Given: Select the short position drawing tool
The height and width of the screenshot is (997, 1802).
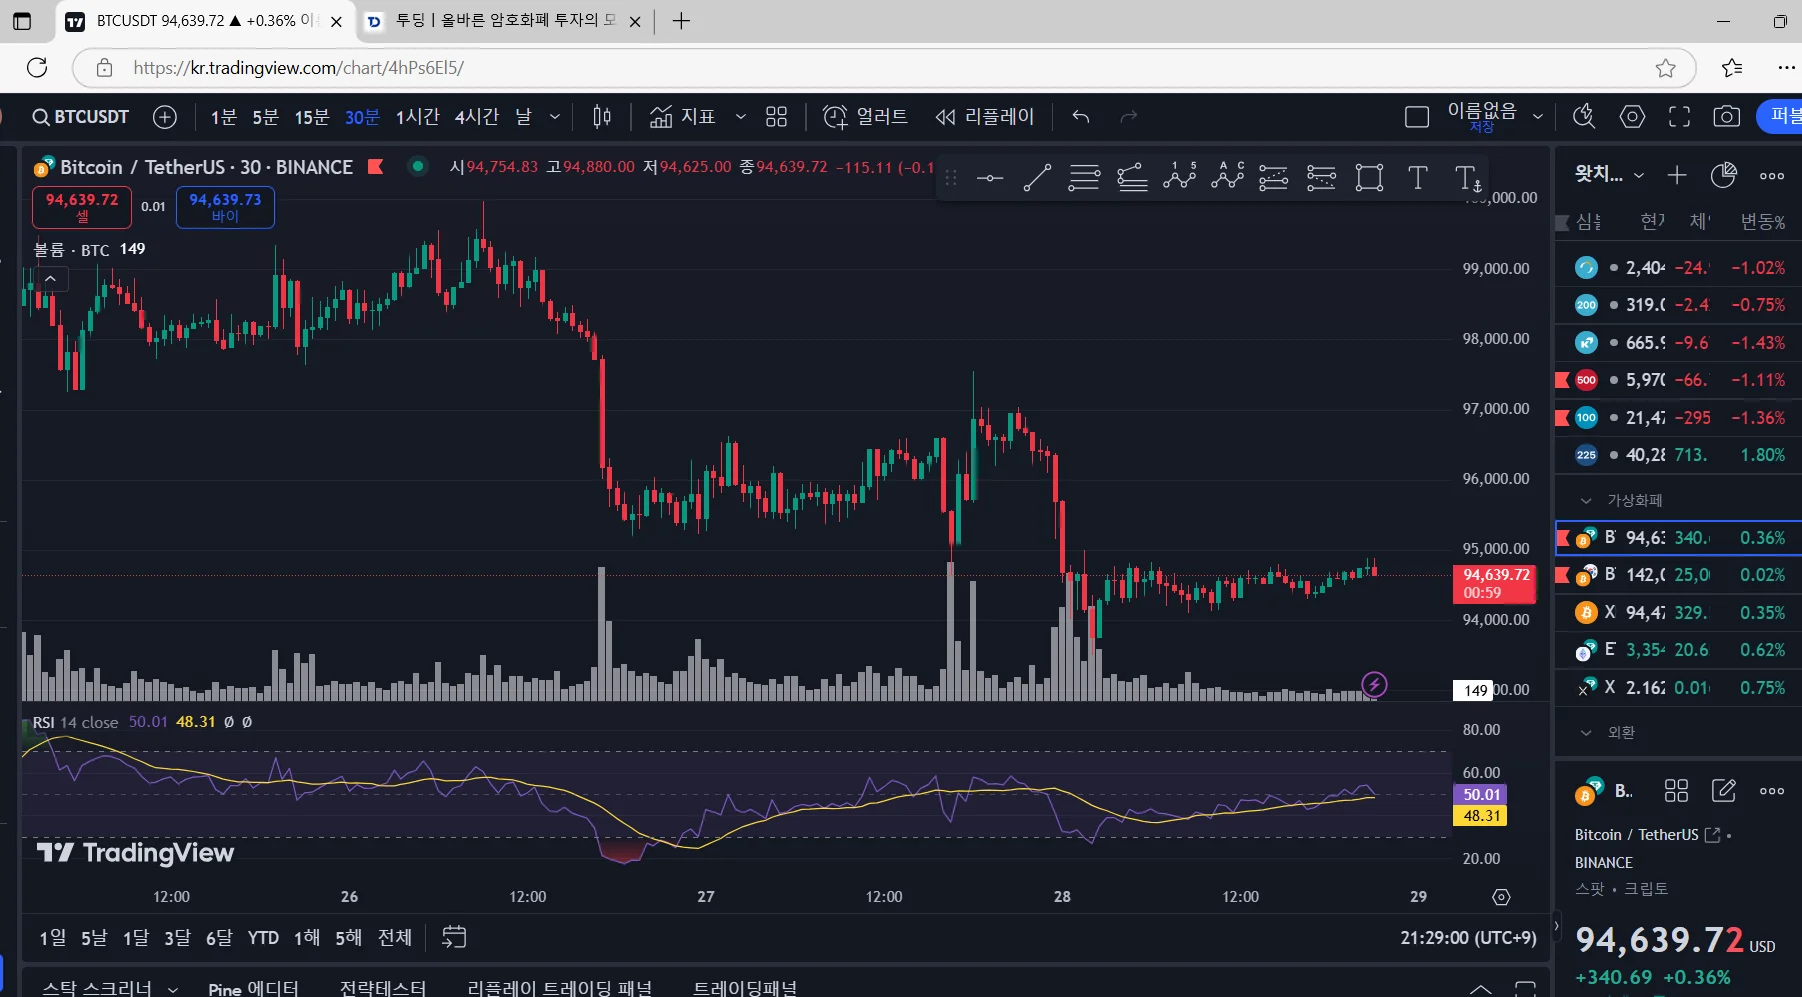Looking at the screenshot, I should coord(1321,178).
